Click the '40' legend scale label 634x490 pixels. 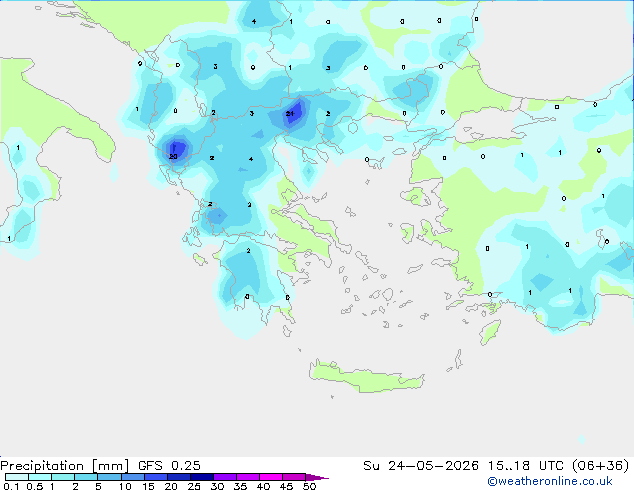(x=264, y=486)
